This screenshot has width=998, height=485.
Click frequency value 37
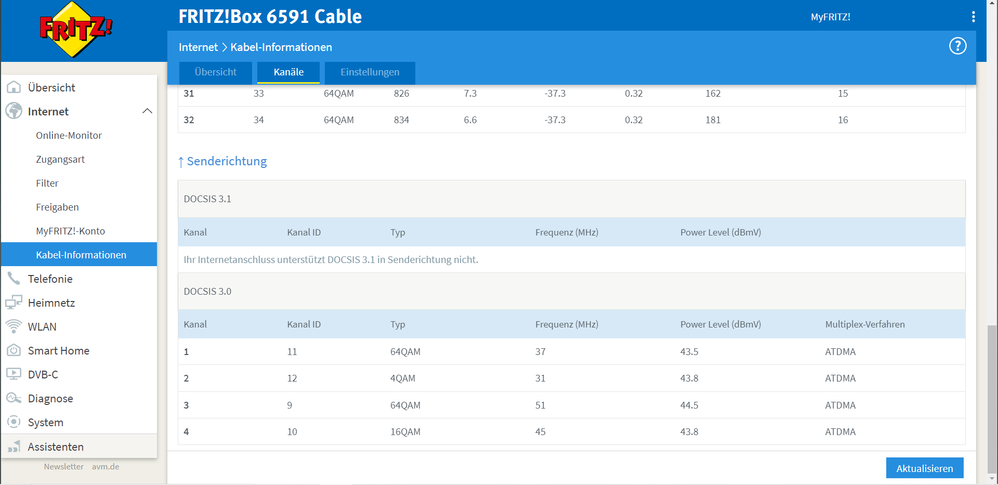point(540,351)
